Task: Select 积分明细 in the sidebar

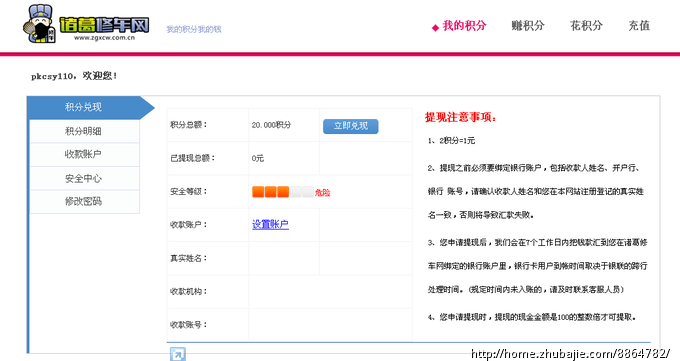Action: pyautogui.click(x=84, y=131)
